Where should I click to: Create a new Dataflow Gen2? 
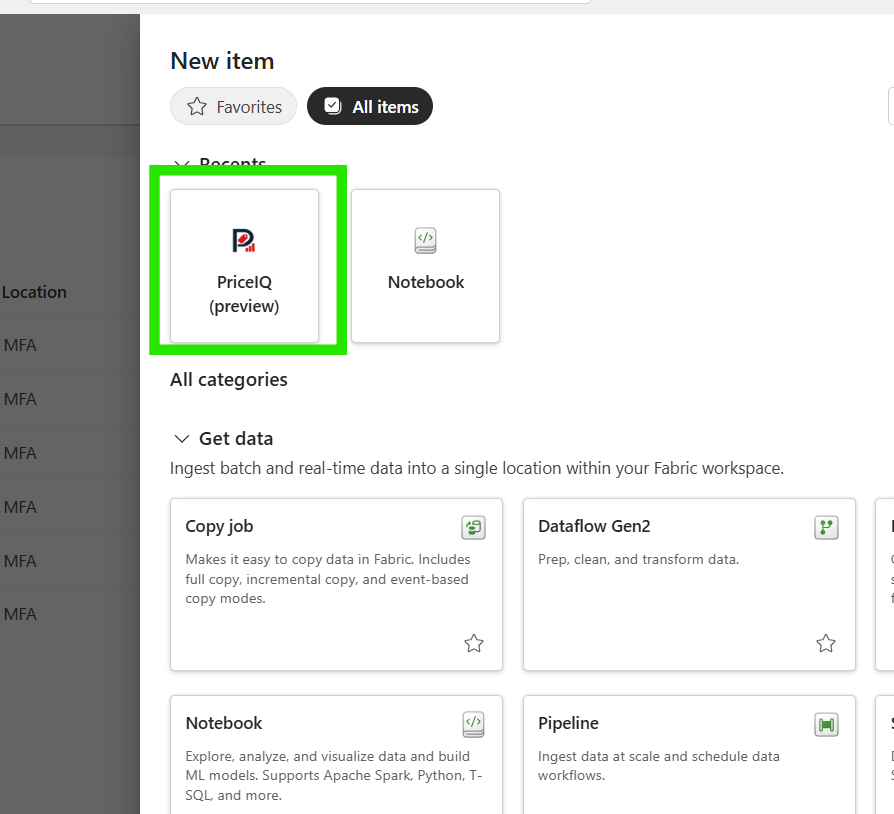pos(689,584)
